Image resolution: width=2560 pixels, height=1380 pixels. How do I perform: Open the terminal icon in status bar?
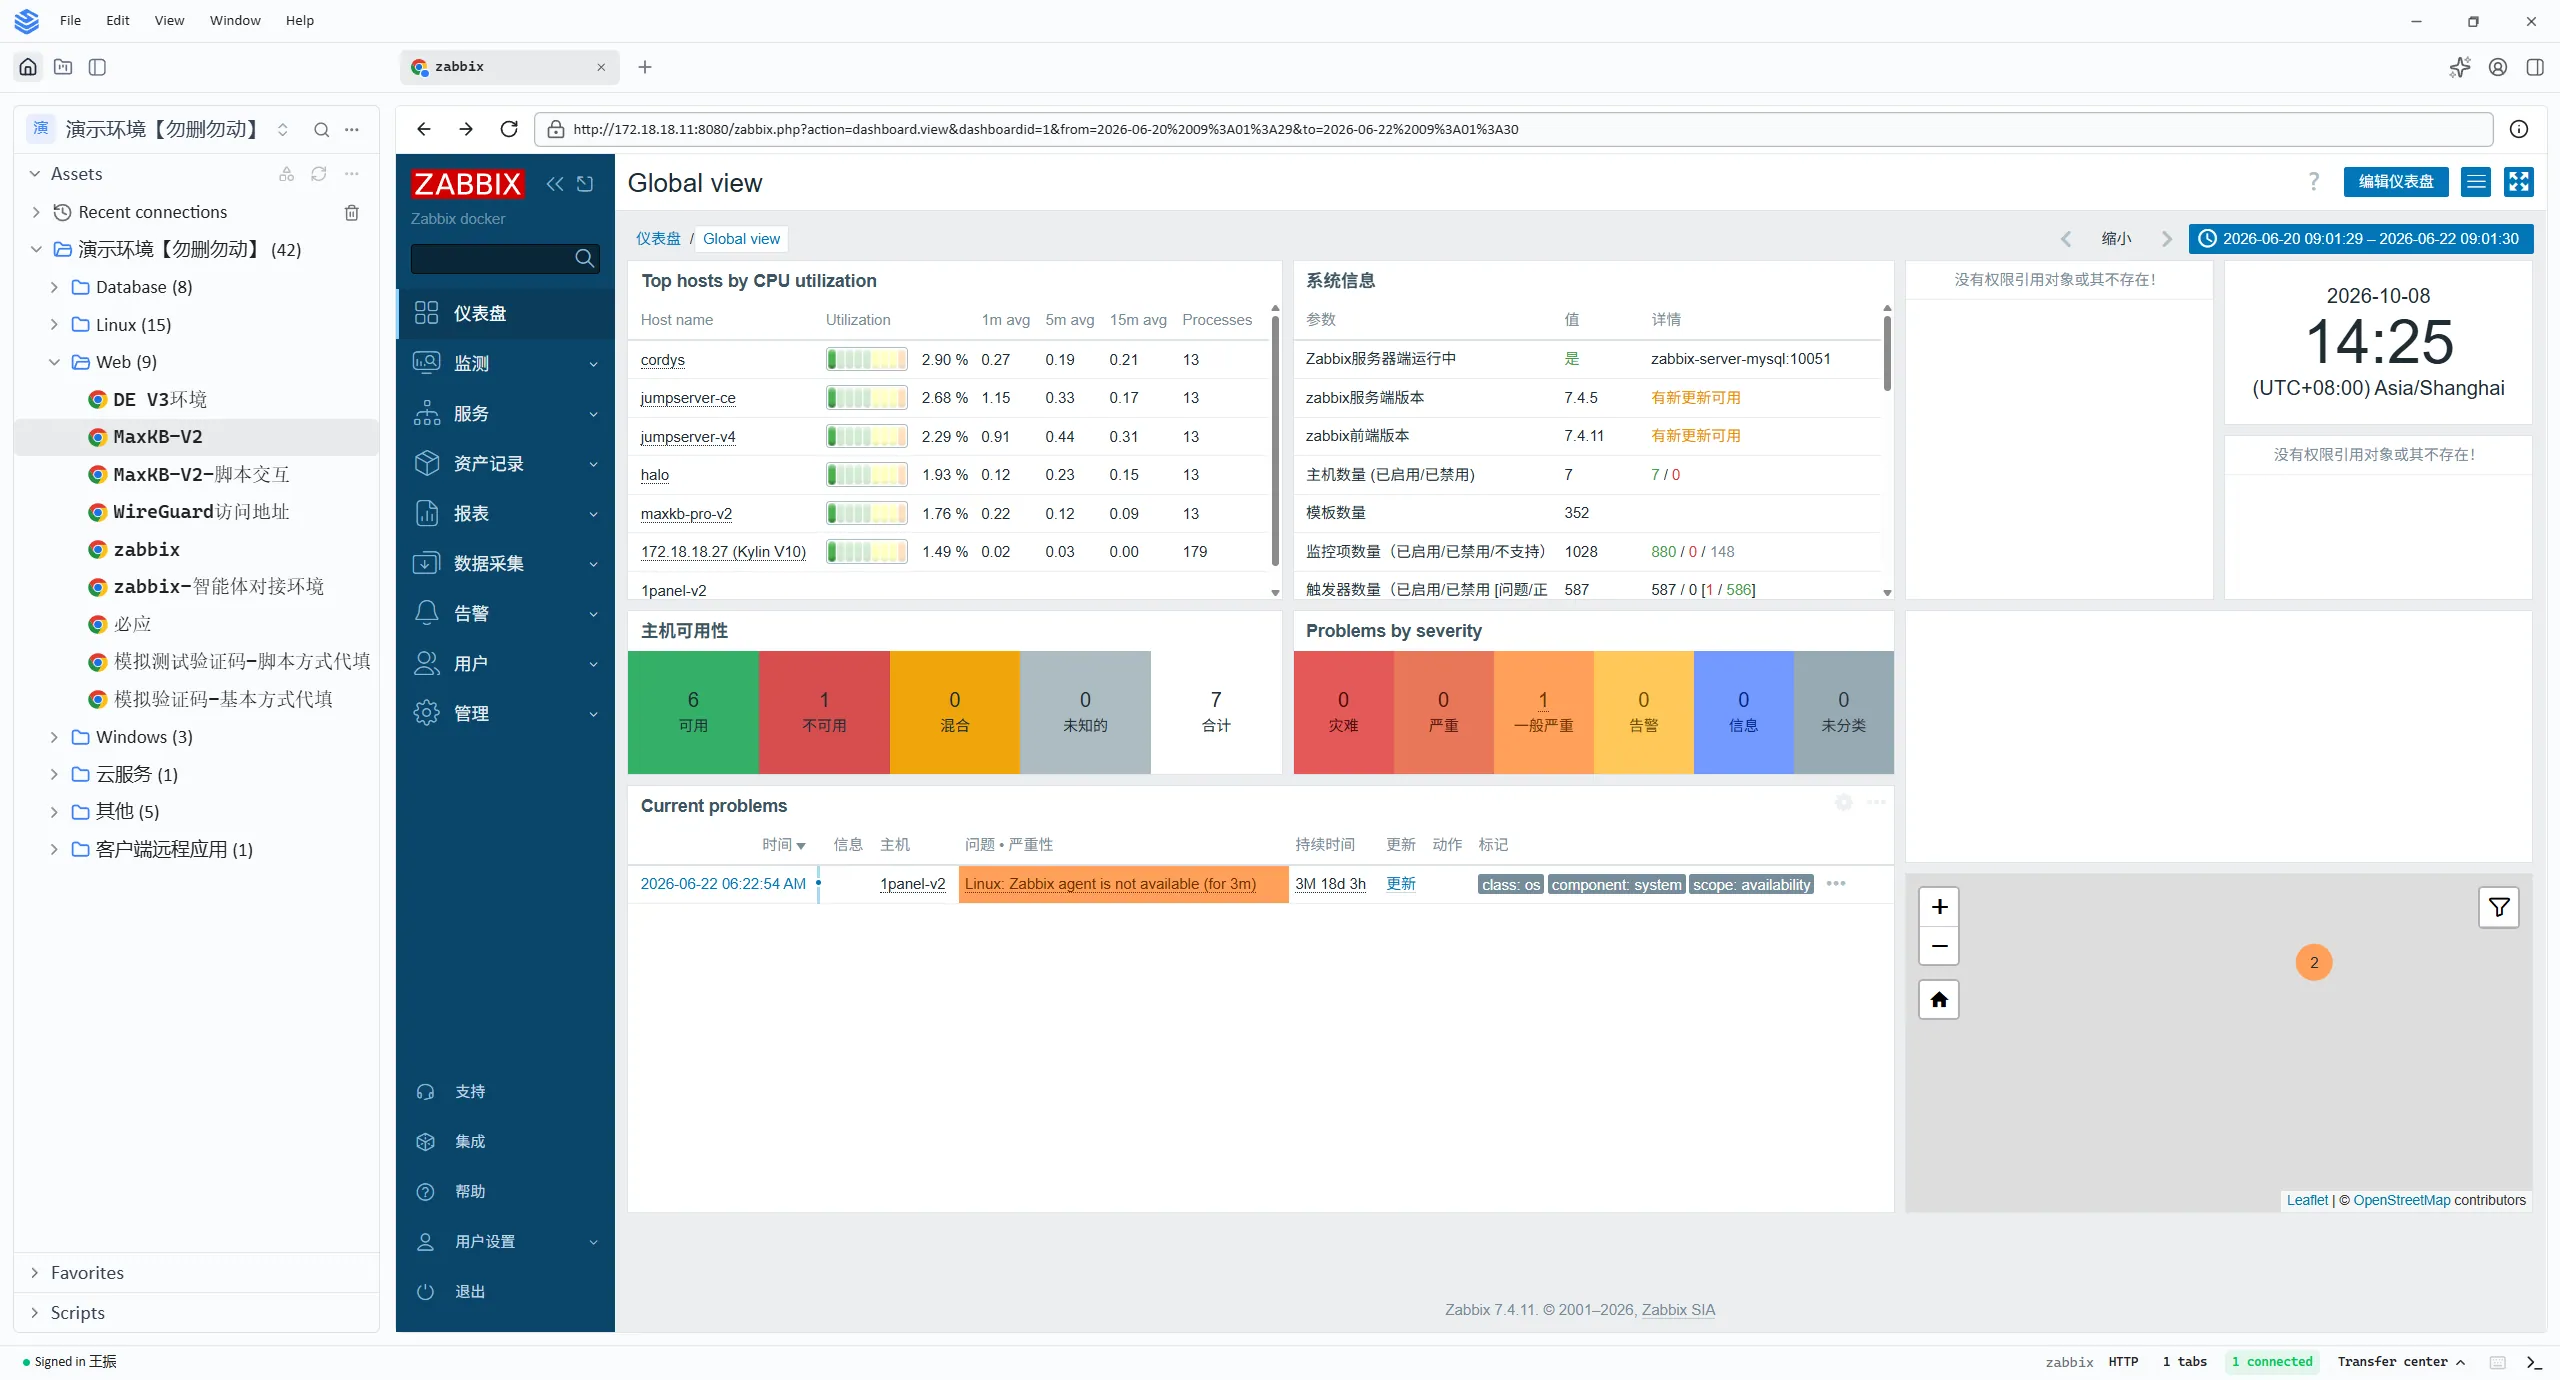click(2534, 1362)
